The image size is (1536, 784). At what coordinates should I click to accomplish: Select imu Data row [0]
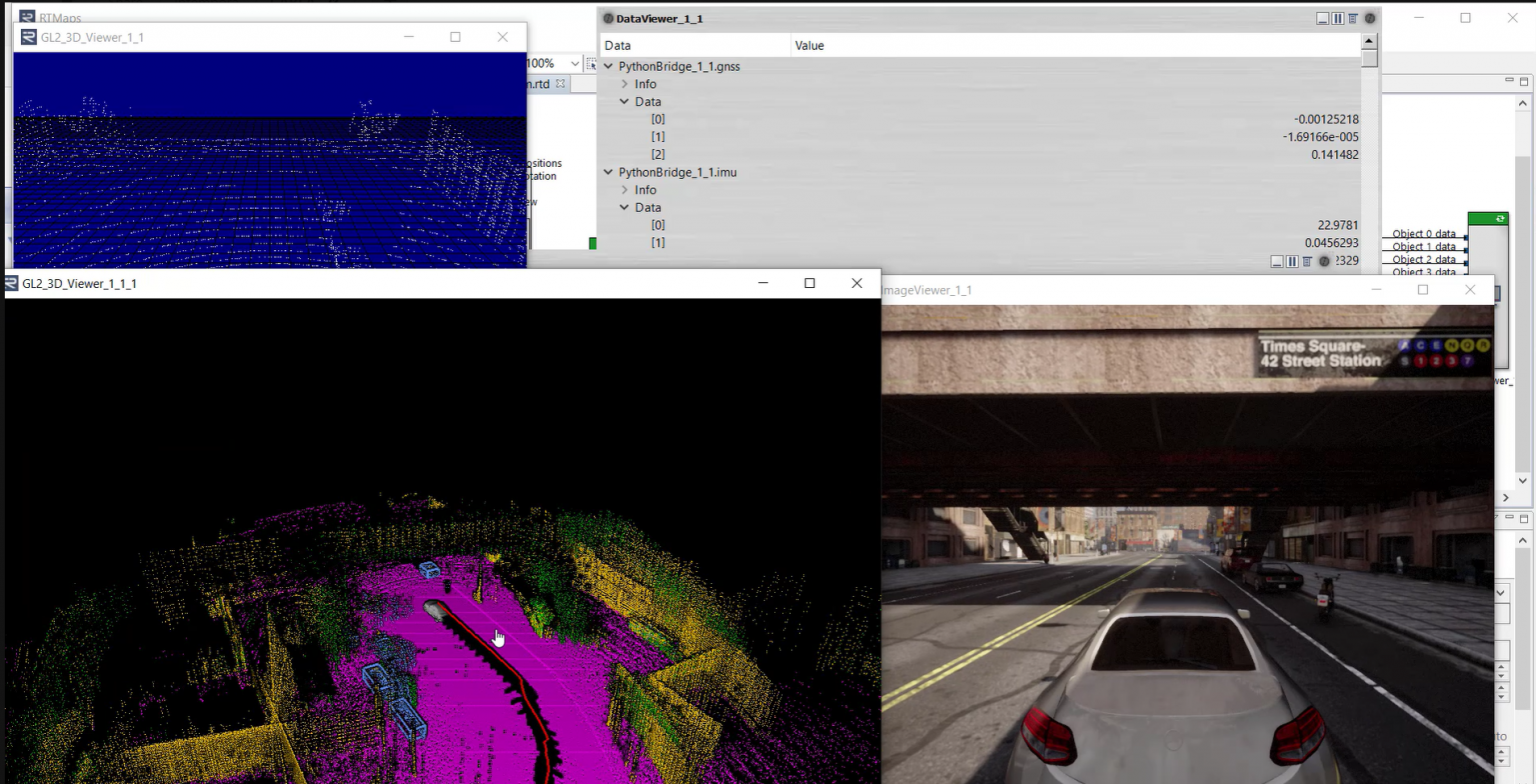(x=657, y=225)
